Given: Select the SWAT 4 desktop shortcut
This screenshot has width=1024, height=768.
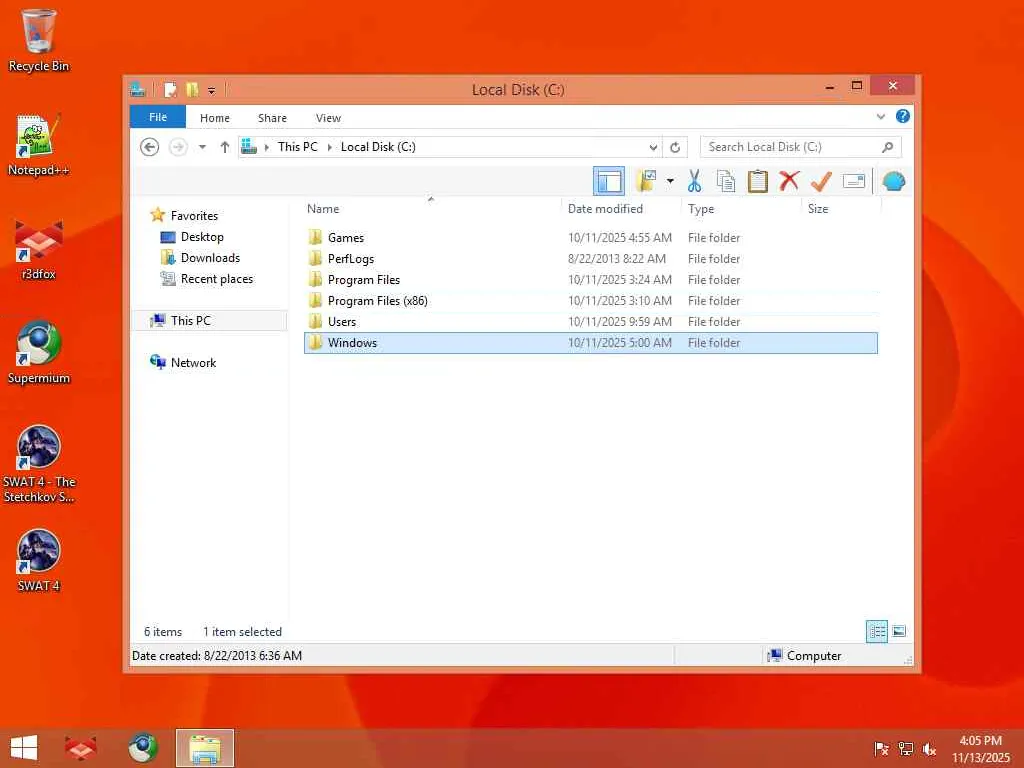Looking at the screenshot, I should tap(39, 560).
